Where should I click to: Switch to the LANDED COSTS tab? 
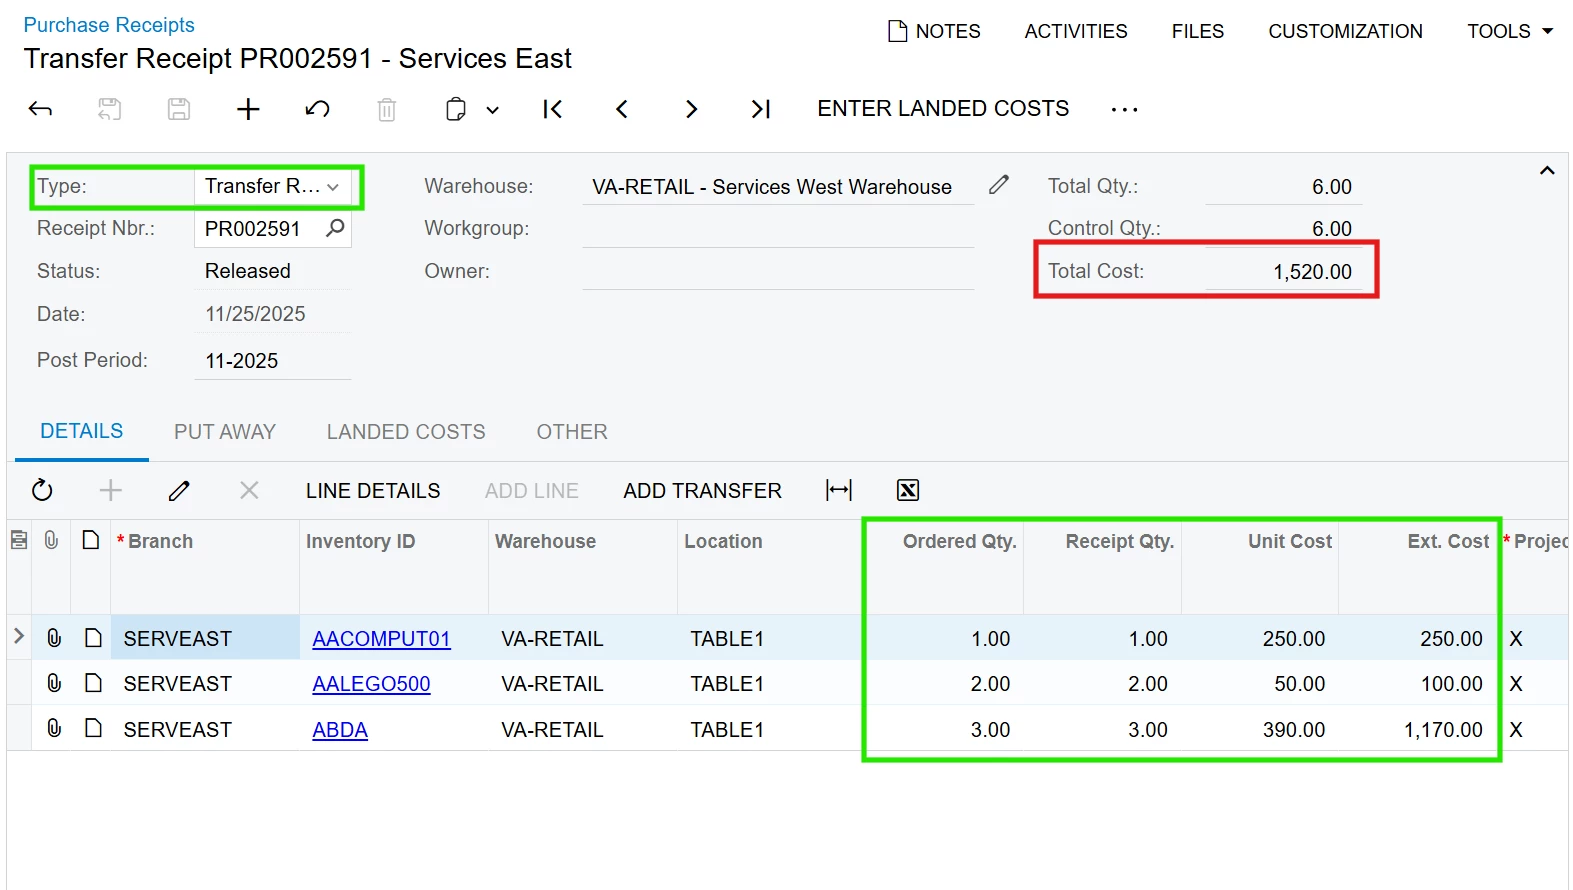click(x=406, y=432)
